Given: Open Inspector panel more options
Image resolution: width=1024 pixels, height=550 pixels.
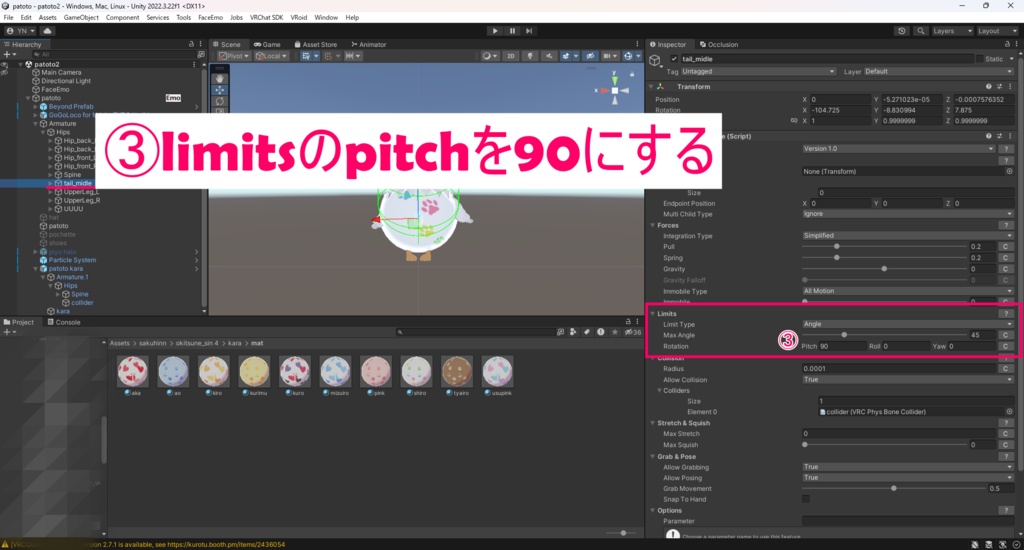Looking at the screenshot, I should click(1016, 44).
